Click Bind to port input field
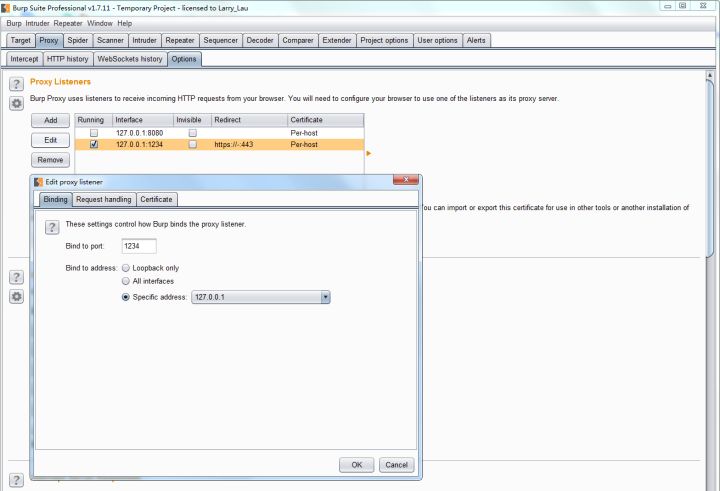Screen dimensions: 720x491 point(139,246)
